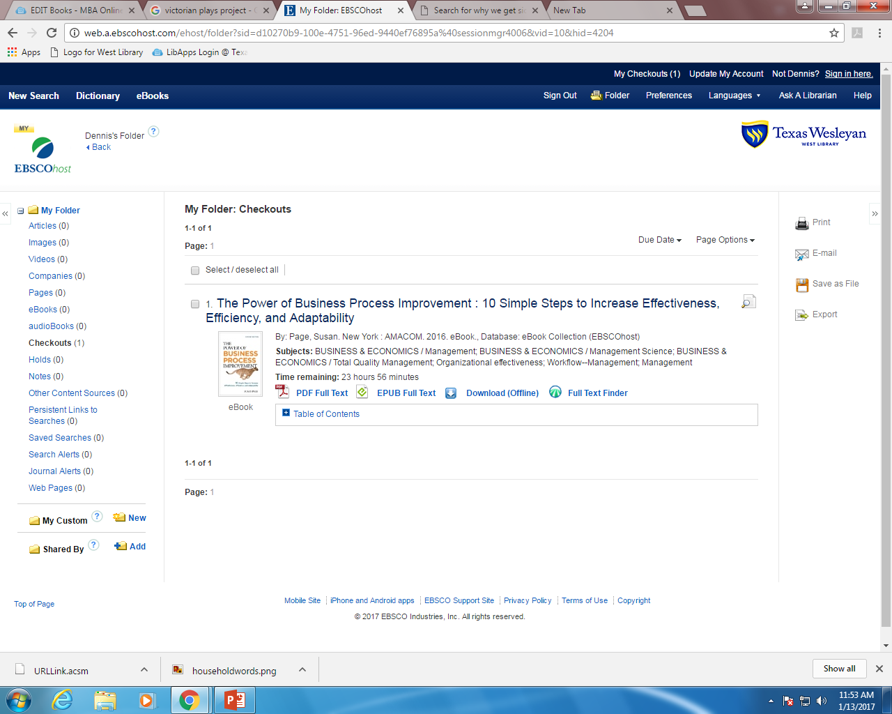Screen dimensions: 892x714
Task: Click the Texas Wesleyan library logo
Action: tap(803, 135)
